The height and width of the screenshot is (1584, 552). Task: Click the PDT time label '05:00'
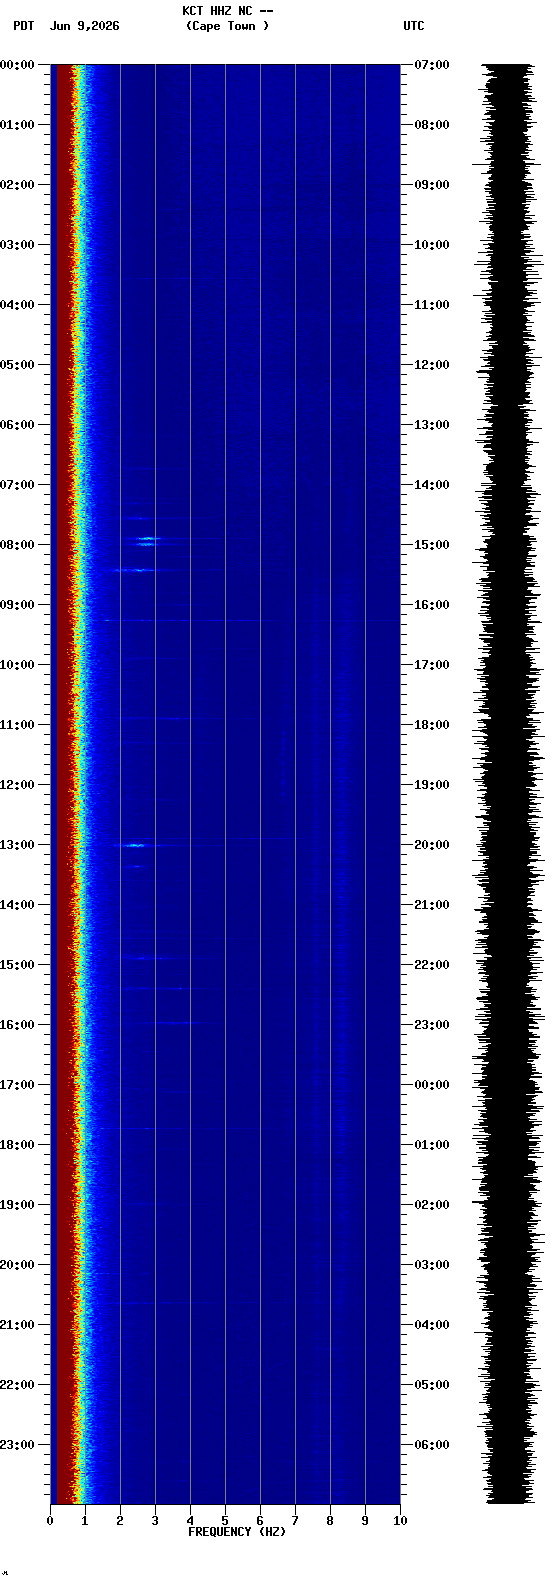pos(17,365)
